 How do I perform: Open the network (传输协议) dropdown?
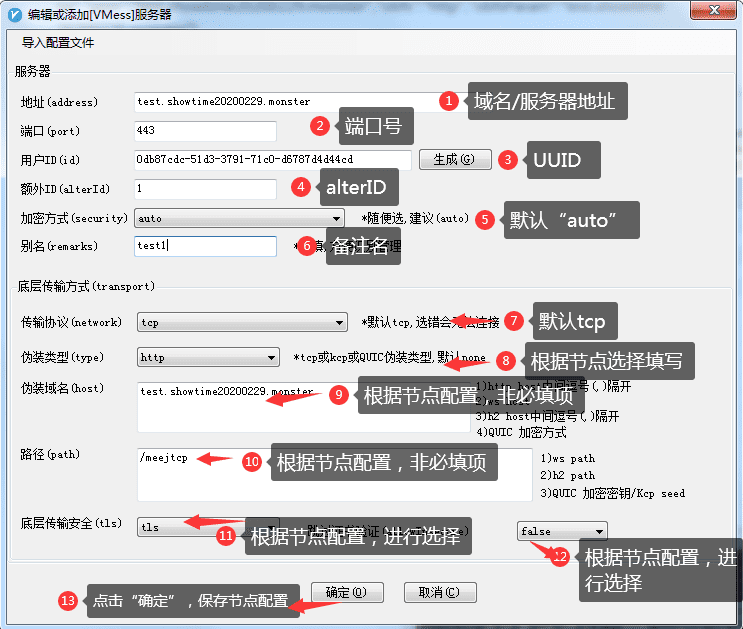242,322
